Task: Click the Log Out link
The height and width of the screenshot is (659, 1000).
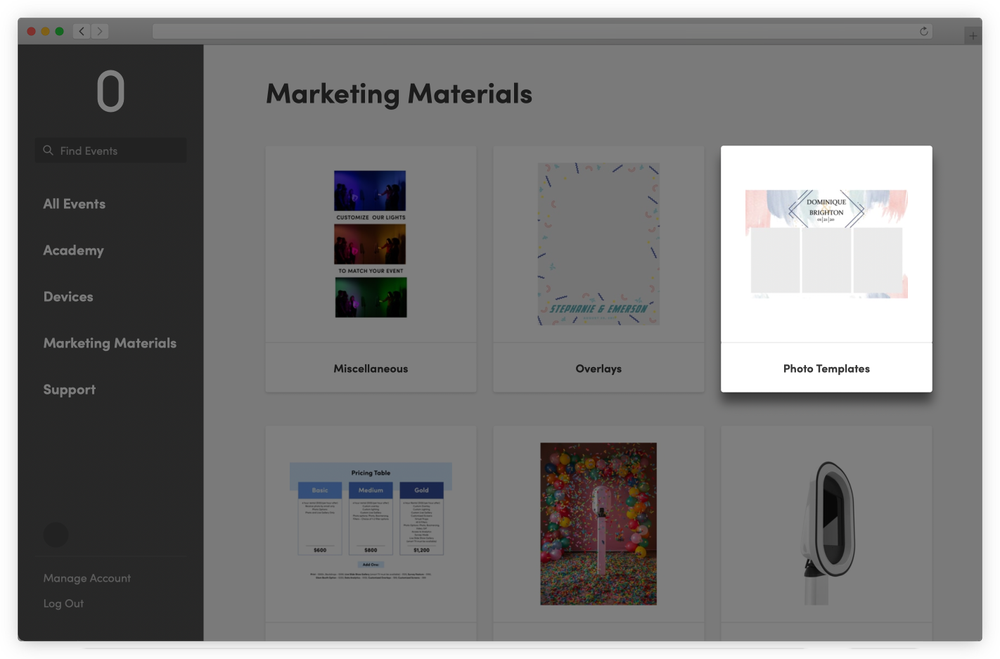Action: (x=63, y=603)
